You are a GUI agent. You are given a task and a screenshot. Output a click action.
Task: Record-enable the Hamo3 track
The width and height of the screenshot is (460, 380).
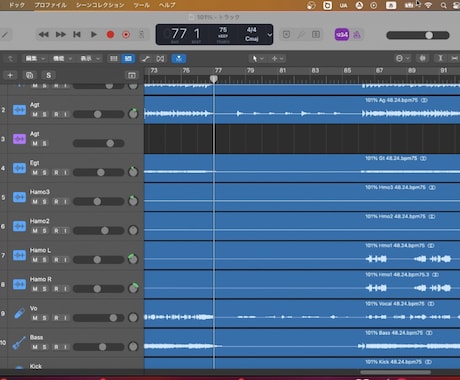point(56,201)
